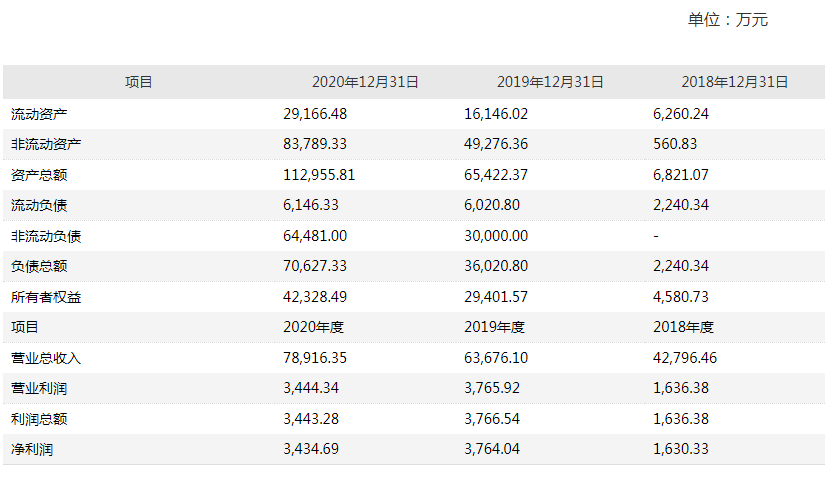Select the 营业总收入 row label

[46, 358]
